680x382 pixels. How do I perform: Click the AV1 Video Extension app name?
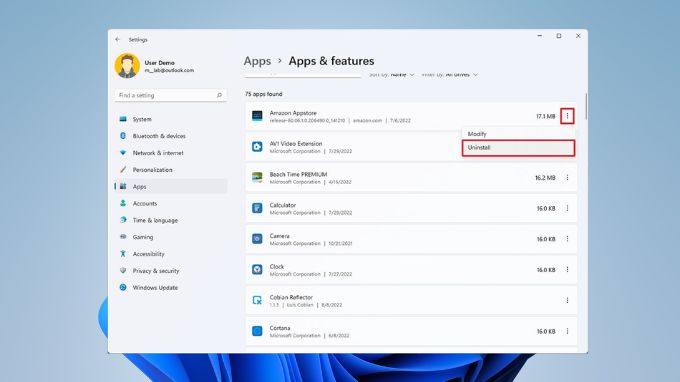tap(296, 144)
